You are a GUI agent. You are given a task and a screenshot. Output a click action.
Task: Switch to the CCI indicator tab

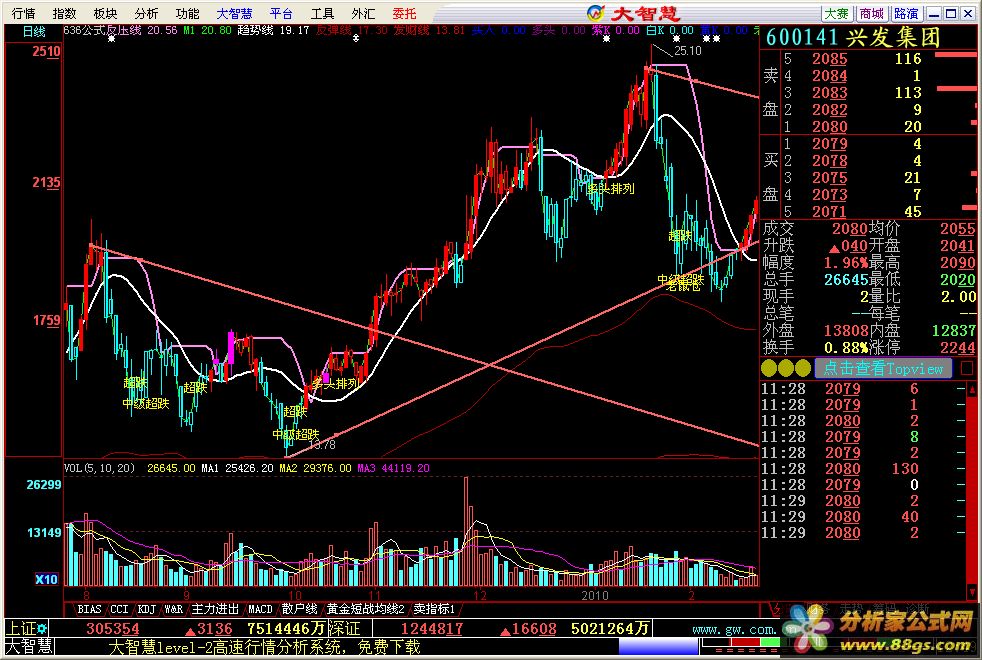pyautogui.click(x=119, y=609)
